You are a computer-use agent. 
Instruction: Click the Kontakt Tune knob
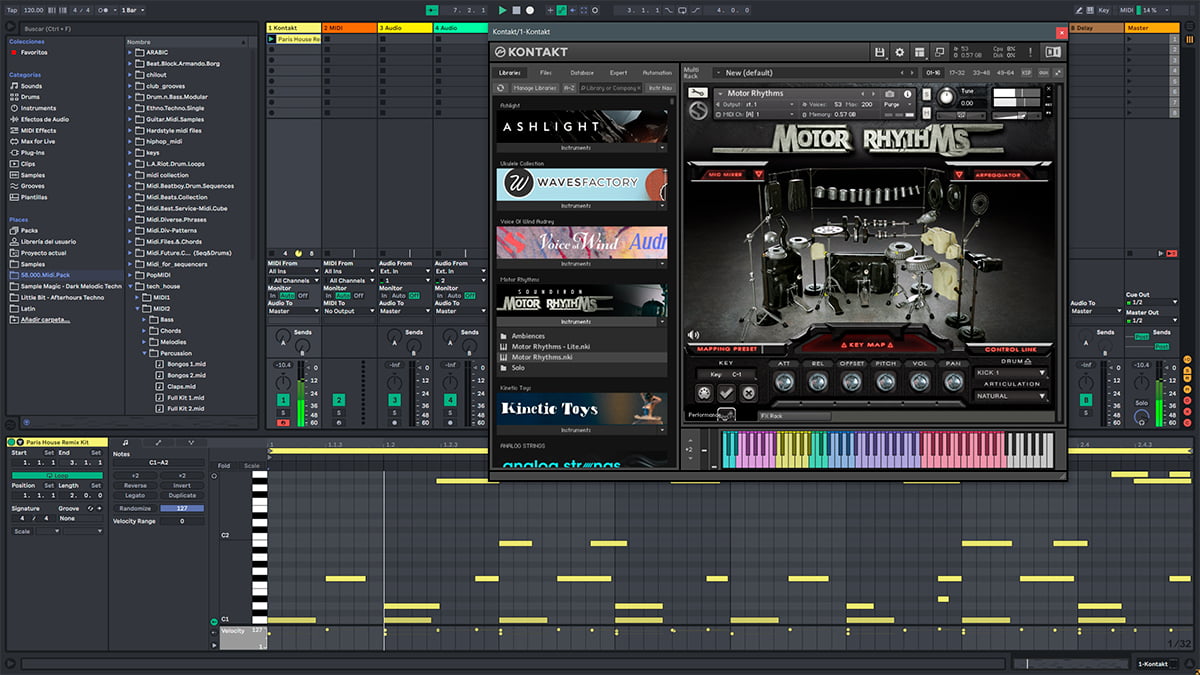coord(946,96)
